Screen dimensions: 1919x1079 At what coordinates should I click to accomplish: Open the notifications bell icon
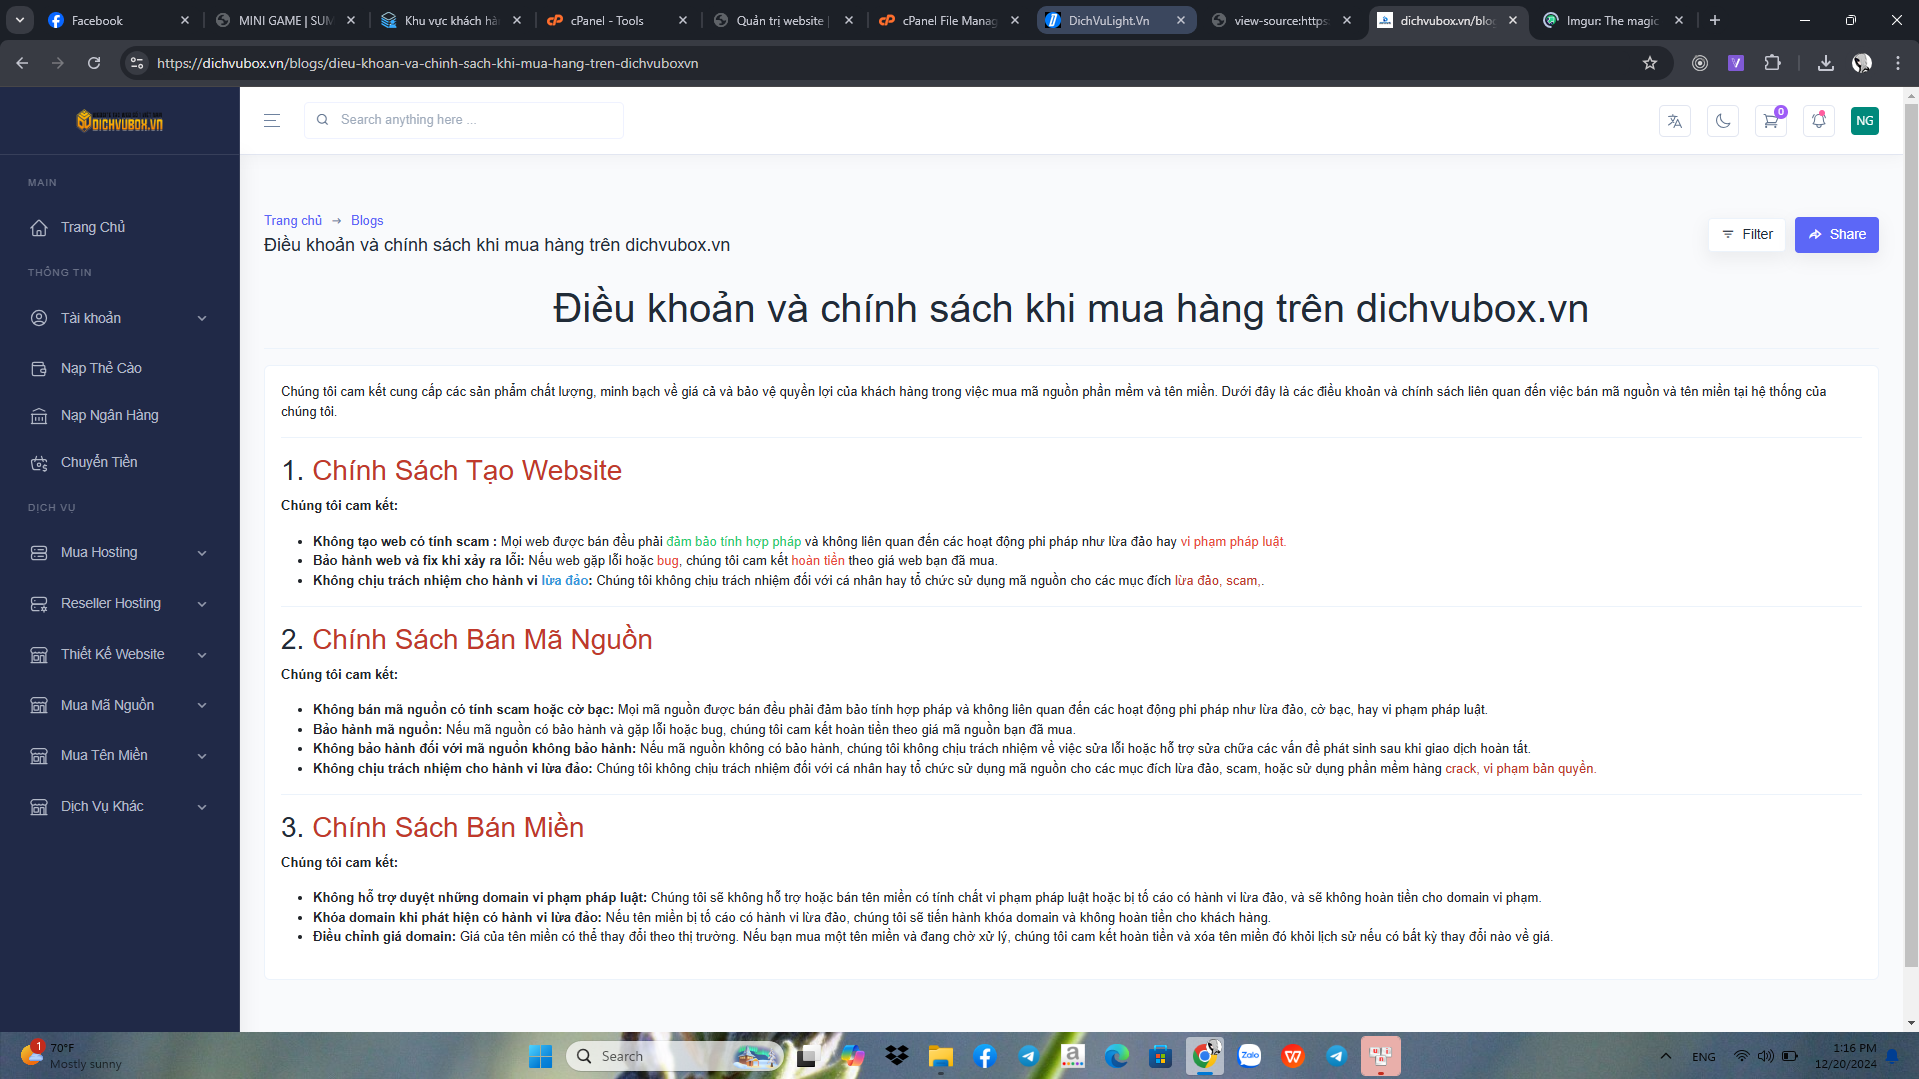click(1818, 121)
